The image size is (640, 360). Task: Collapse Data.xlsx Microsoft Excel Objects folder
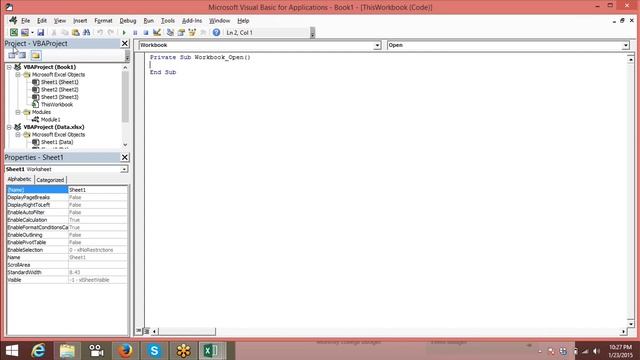(18, 135)
